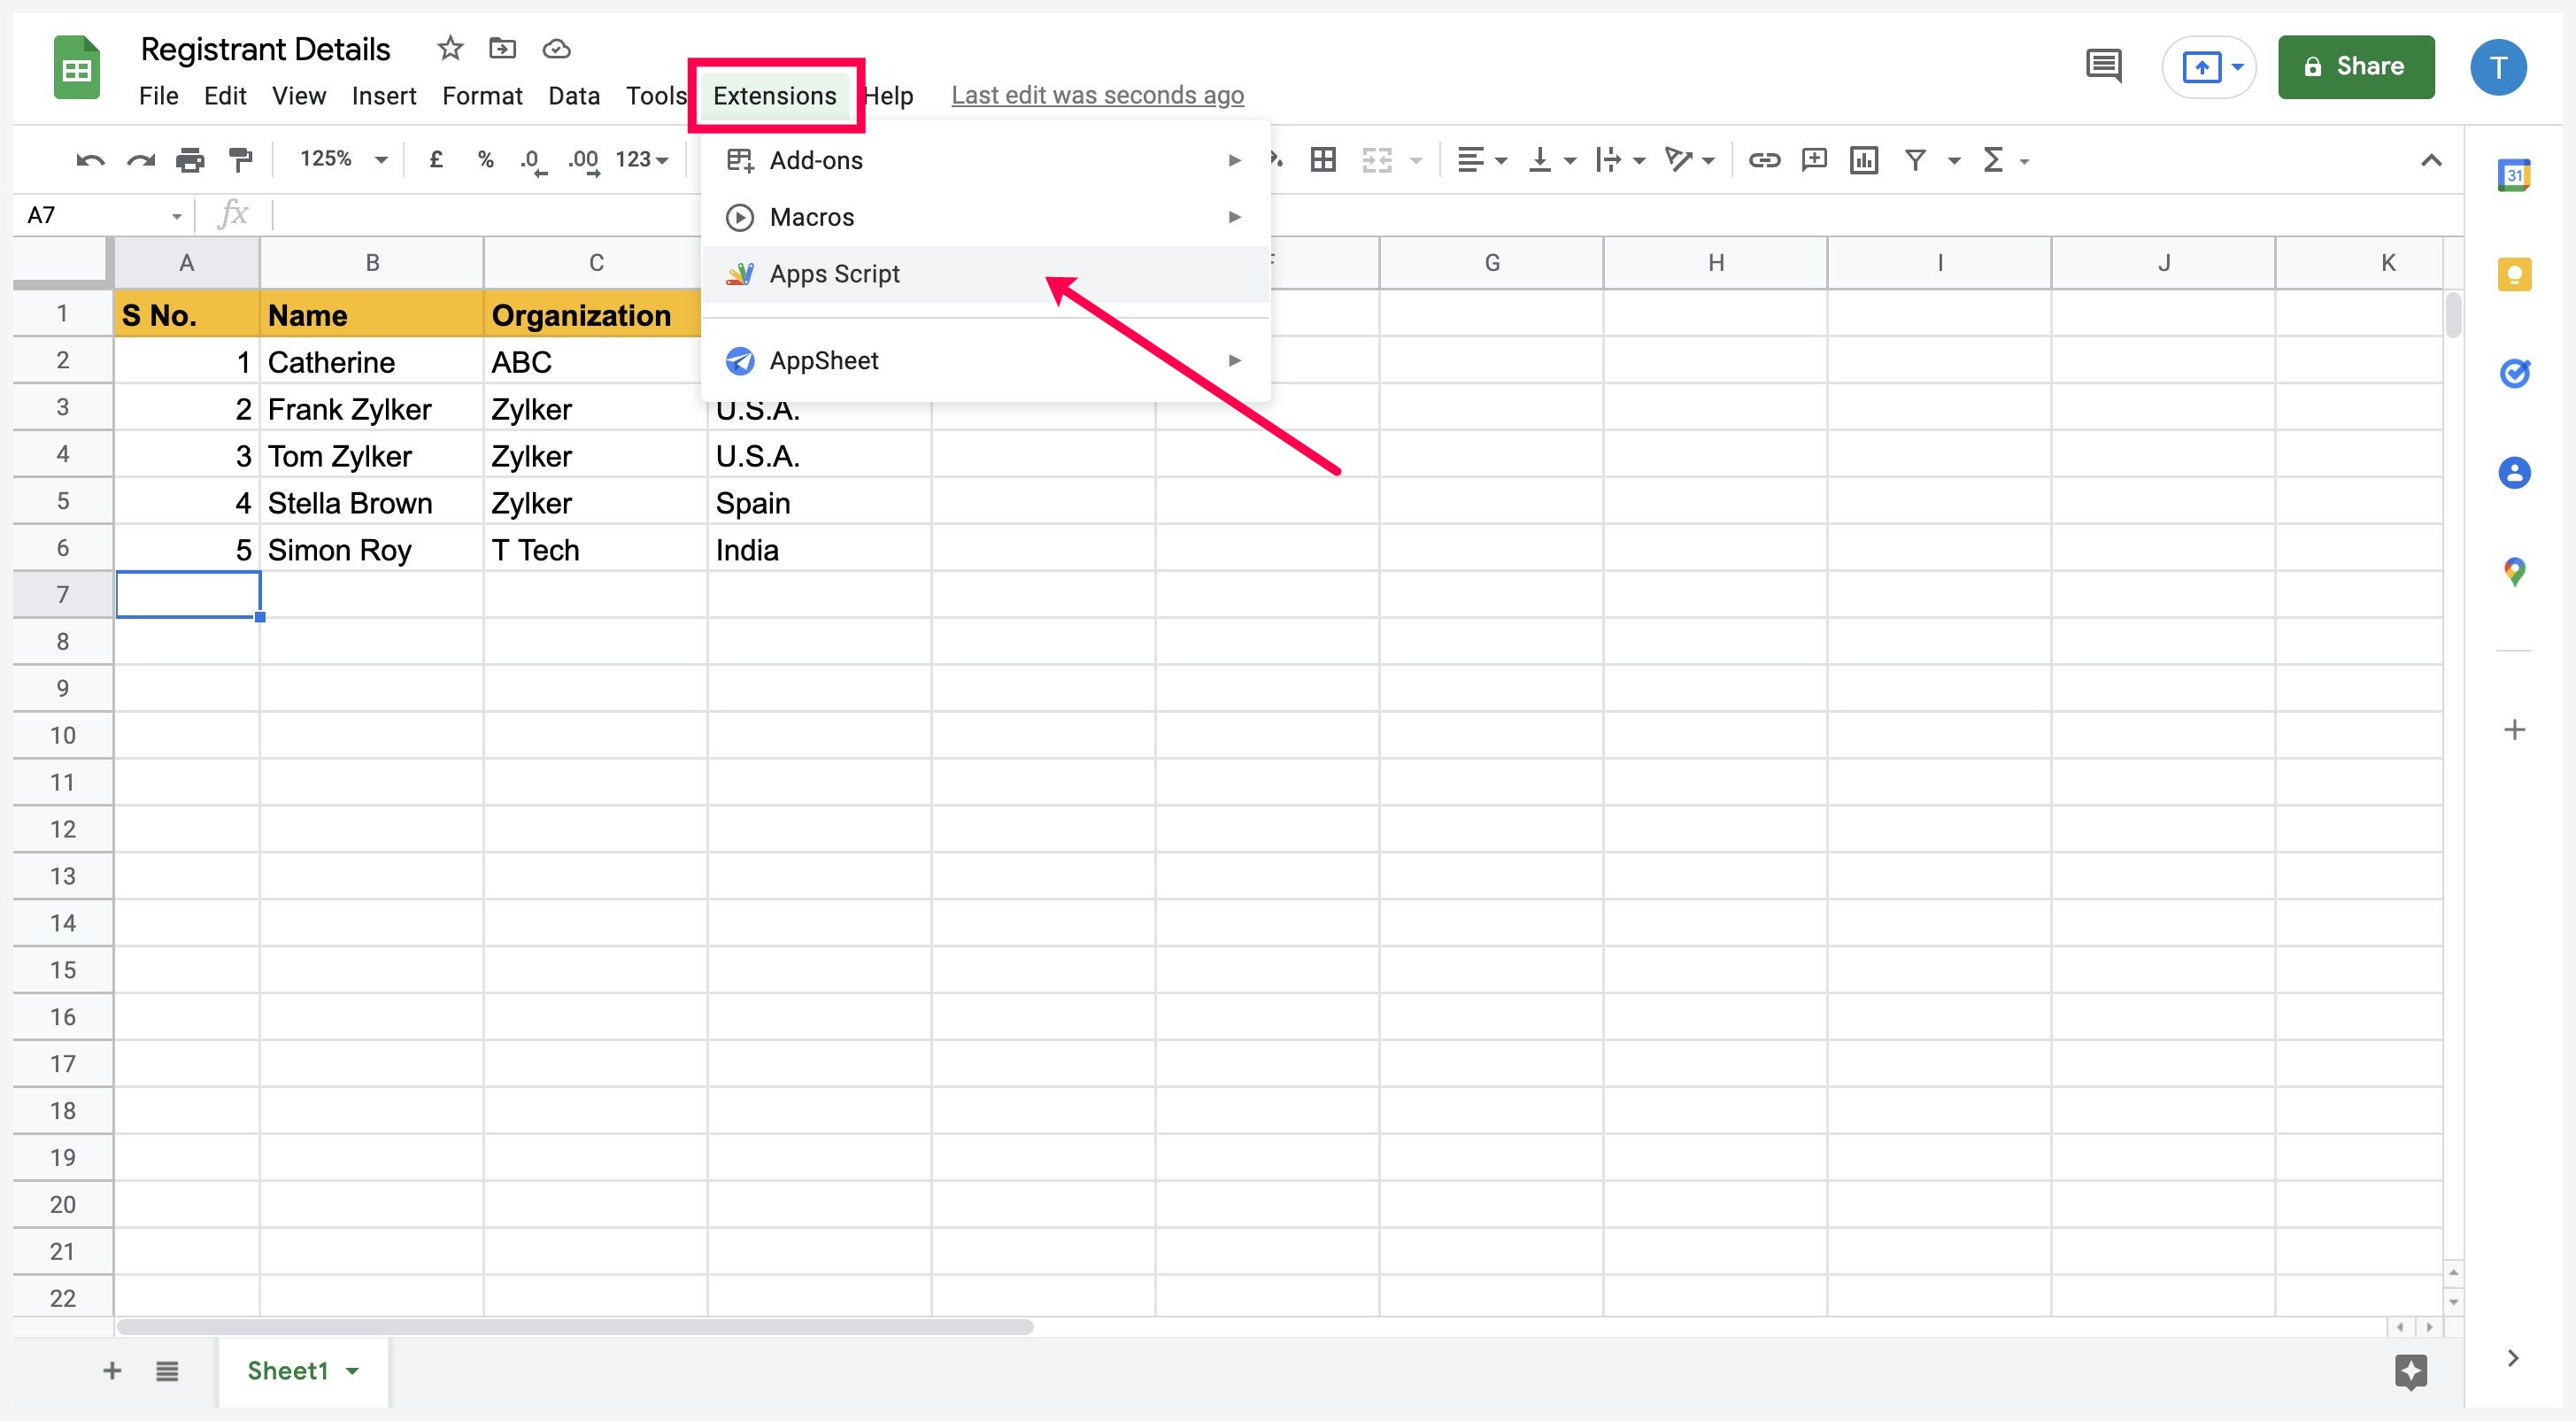Hide the side panel chevron
This screenshot has height=1421, width=2576.
point(2513,1357)
